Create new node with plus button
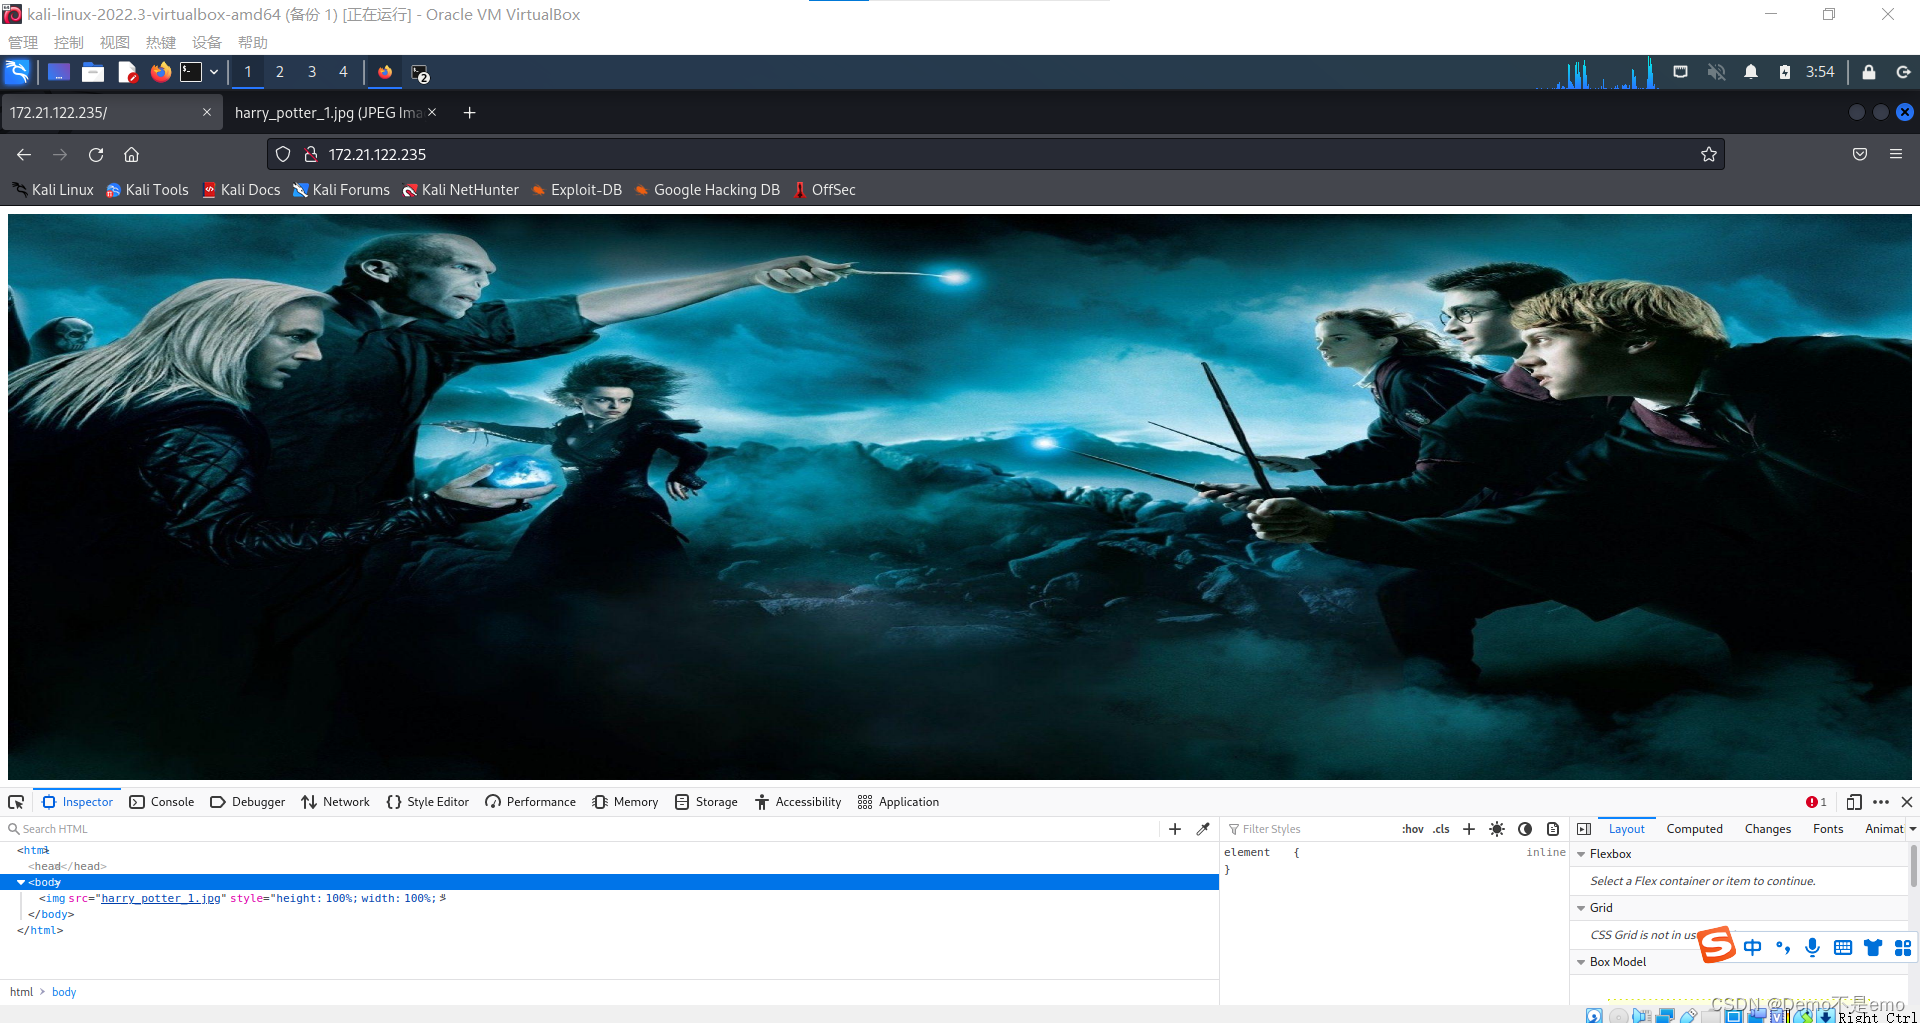Viewport: 1920px width, 1023px height. (1175, 829)
